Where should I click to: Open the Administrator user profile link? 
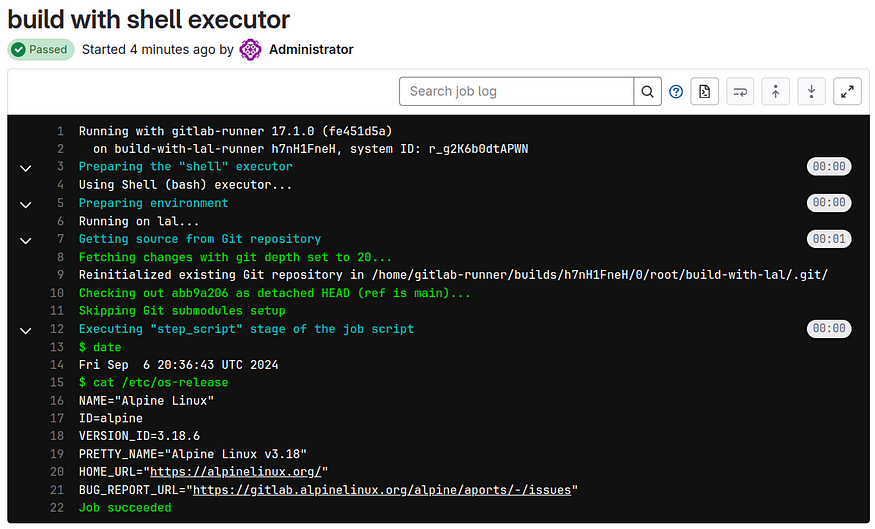point(311,50)
